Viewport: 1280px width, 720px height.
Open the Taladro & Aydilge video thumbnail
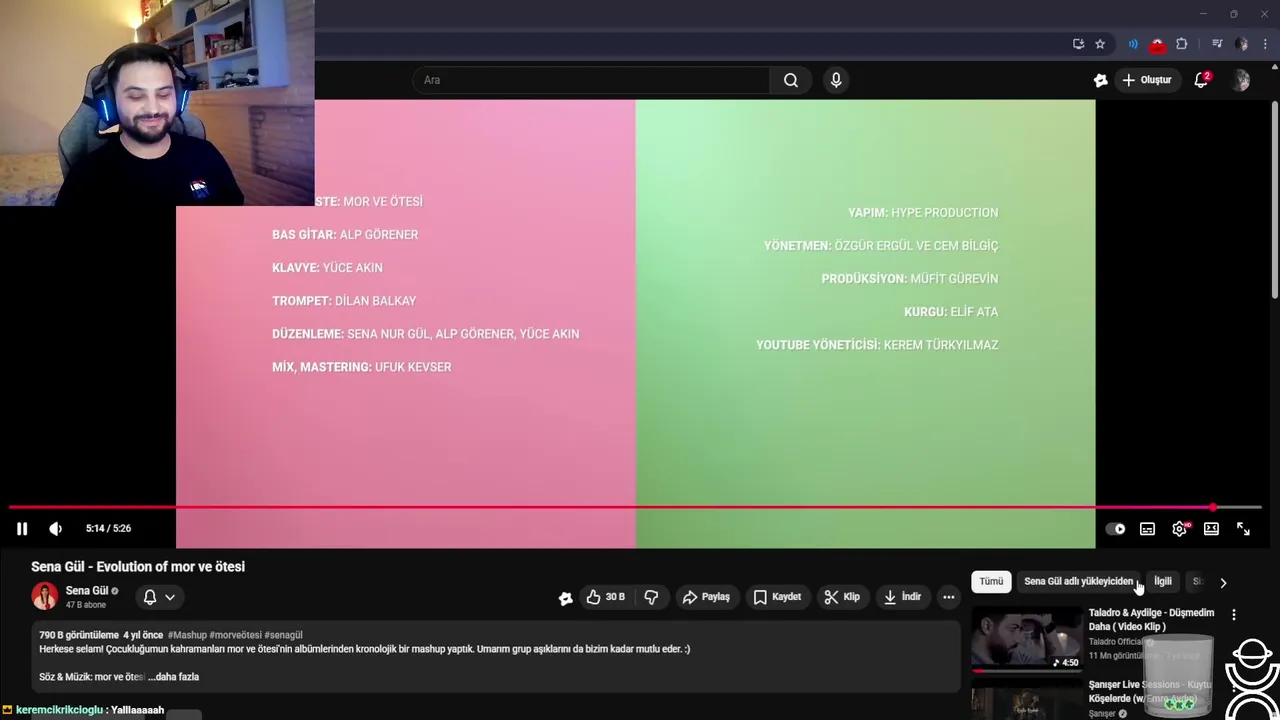(x=1026, y=640)
